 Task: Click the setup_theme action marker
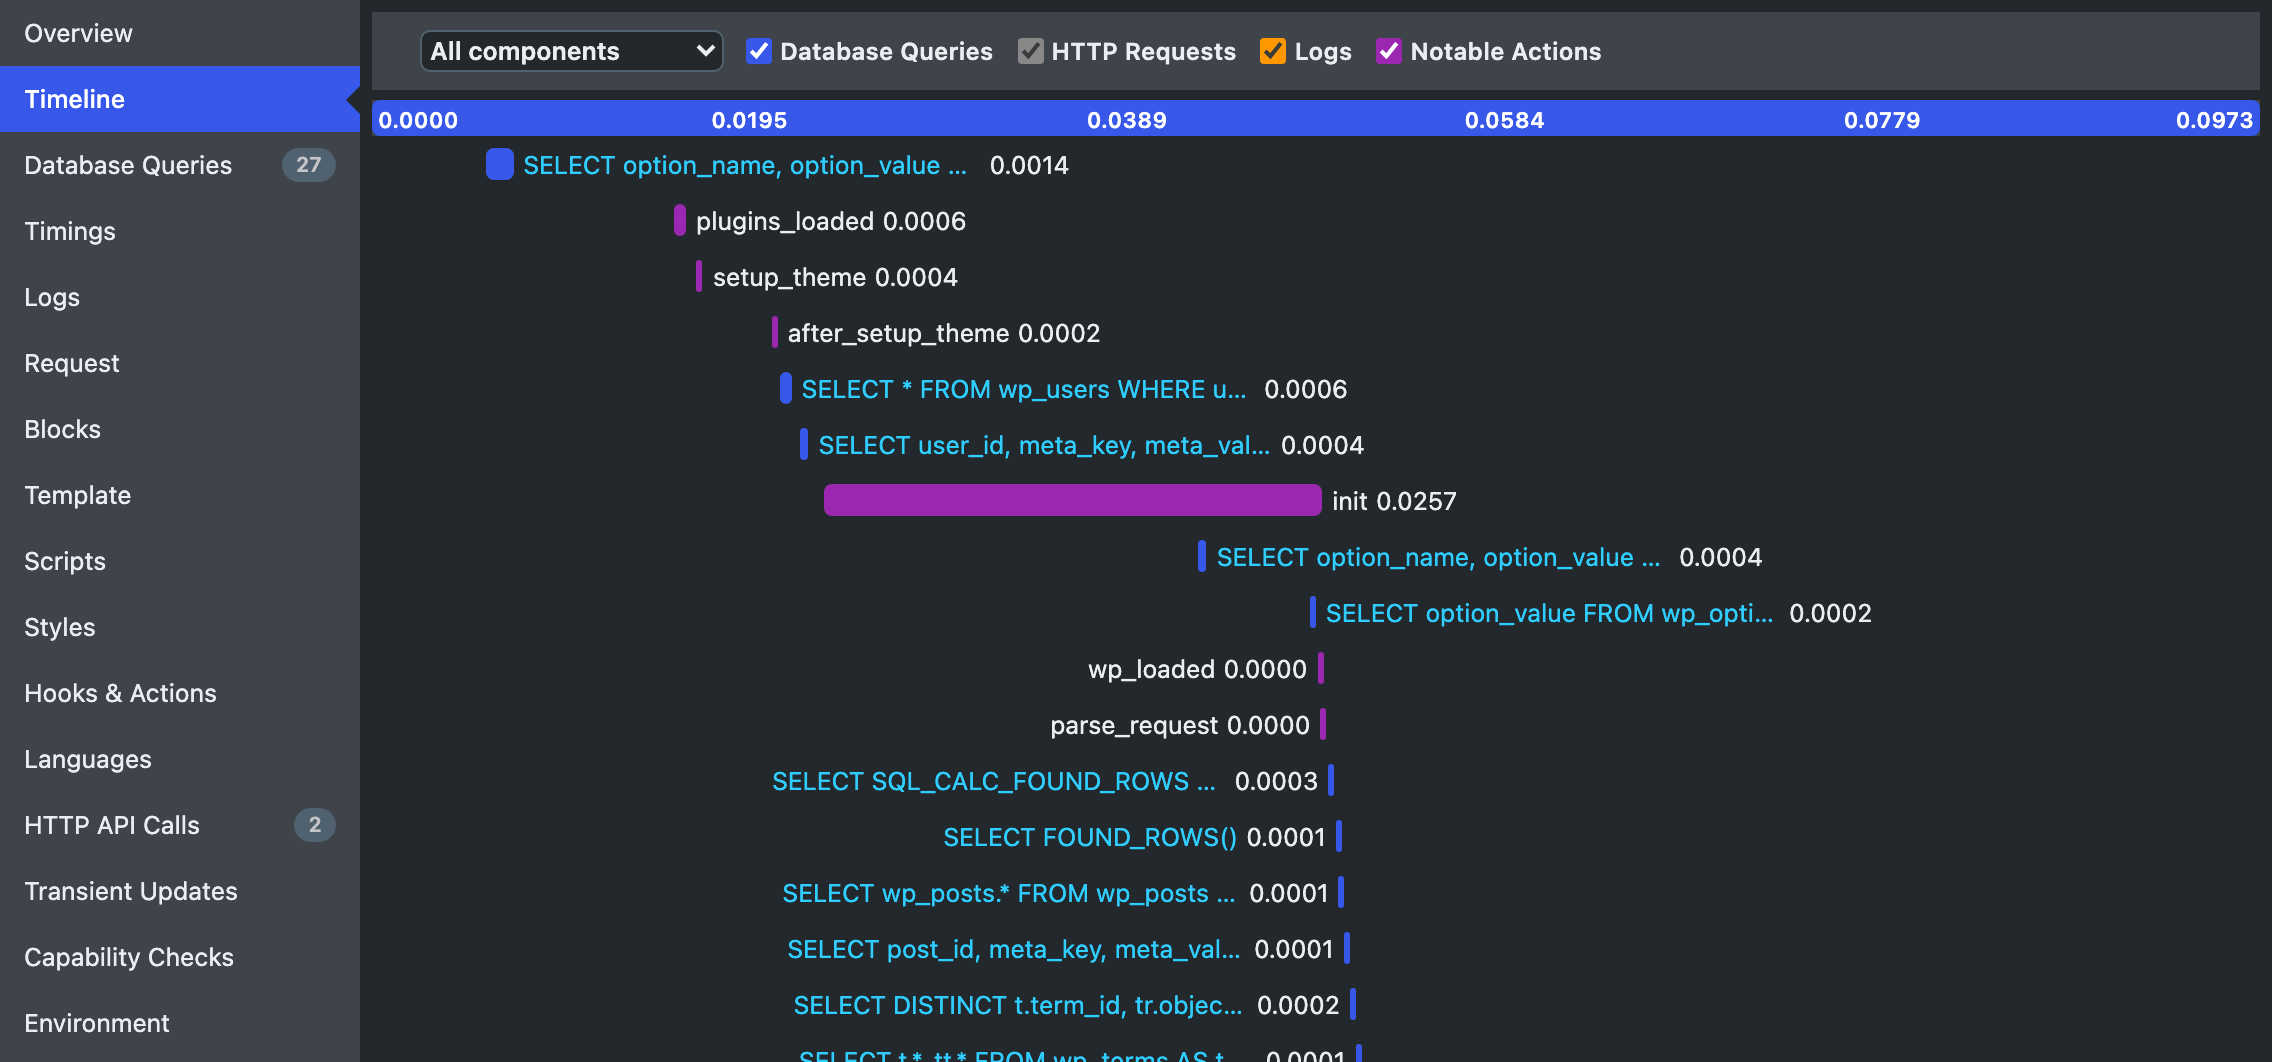[699, 276]
